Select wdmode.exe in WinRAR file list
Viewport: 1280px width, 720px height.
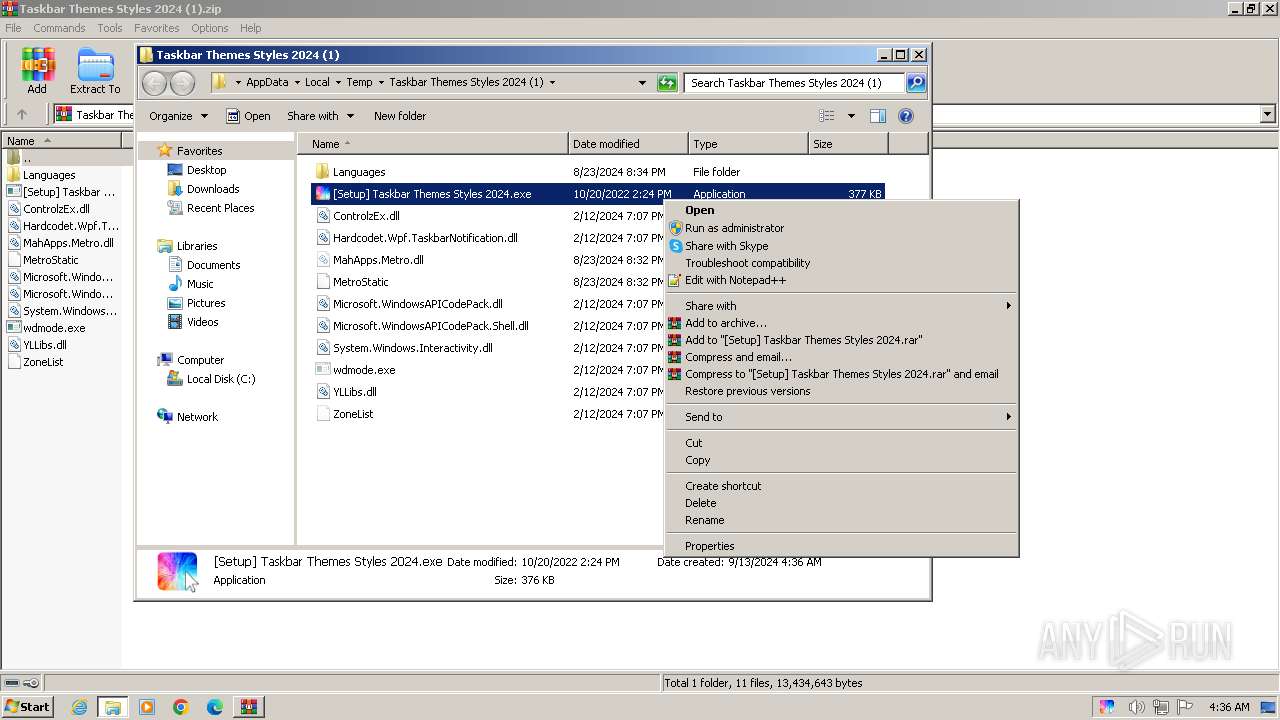point(46,328)
